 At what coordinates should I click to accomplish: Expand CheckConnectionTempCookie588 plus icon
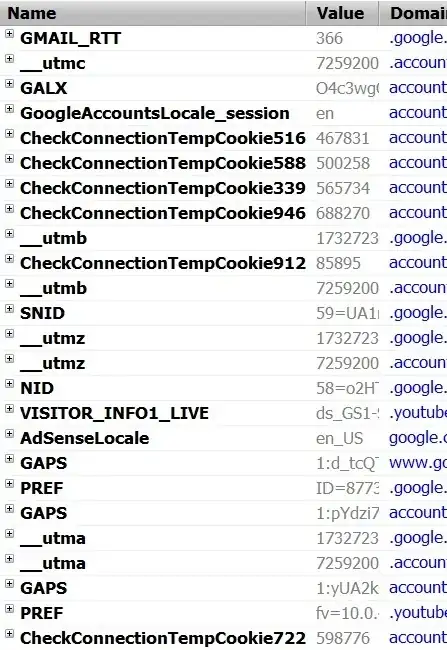tap(10, 158)
